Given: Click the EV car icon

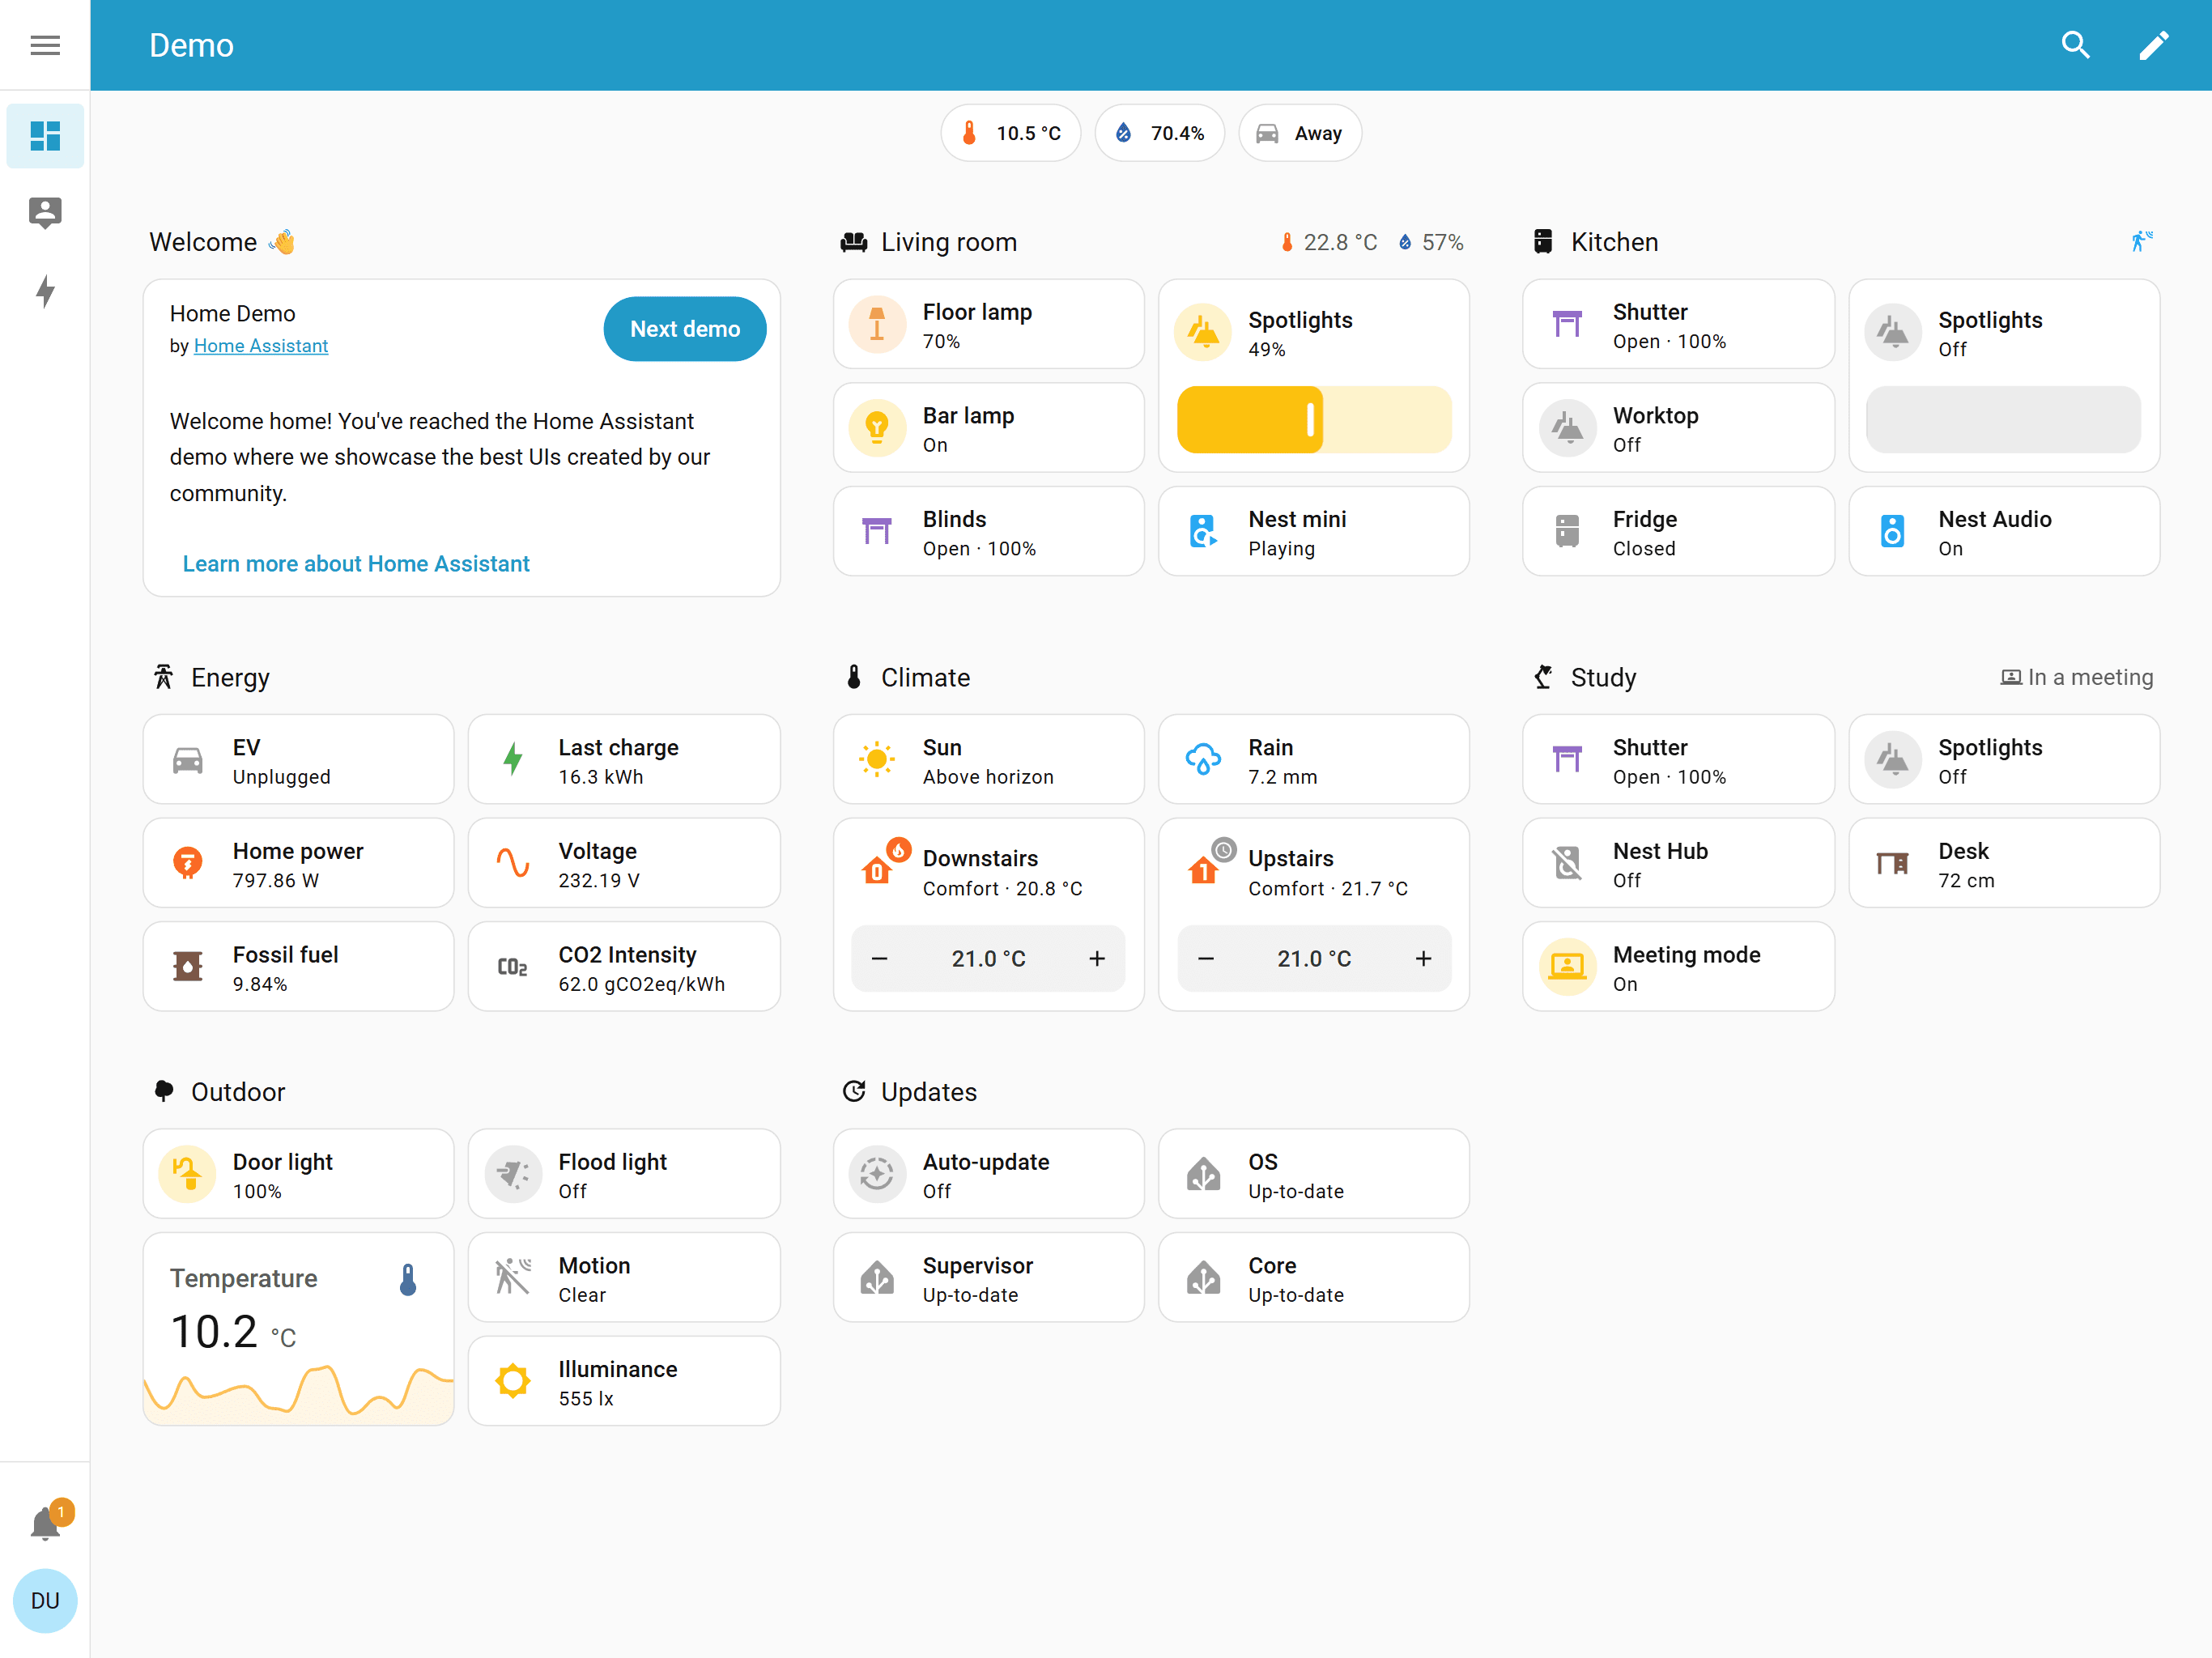Looking at the screenshot, I should (187, 760).
